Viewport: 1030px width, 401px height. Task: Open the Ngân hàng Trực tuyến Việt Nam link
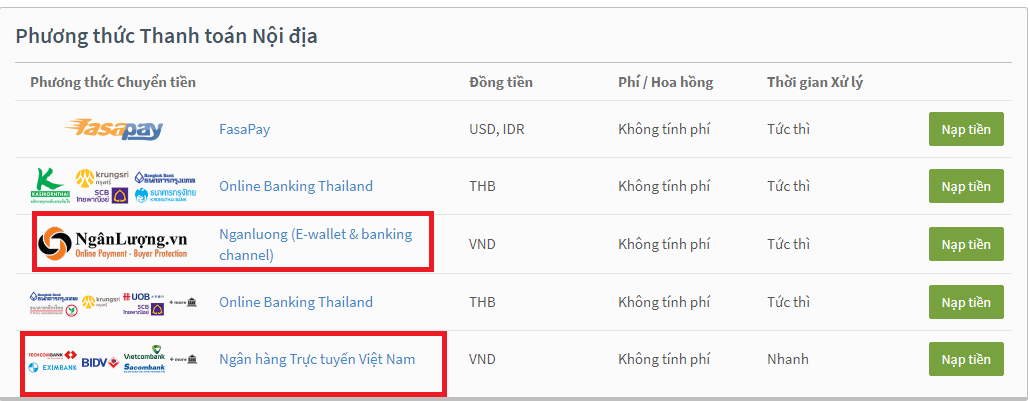[x=317, y=360]
